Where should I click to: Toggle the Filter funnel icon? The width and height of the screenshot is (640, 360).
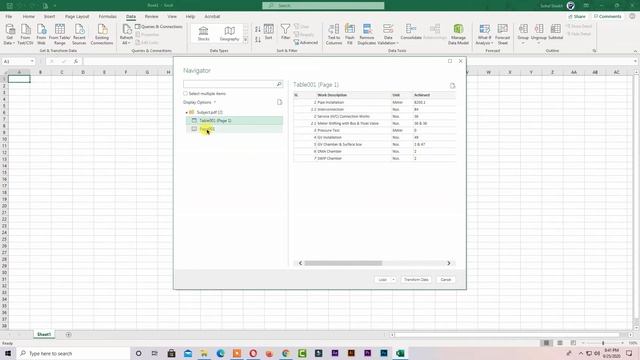285,32
